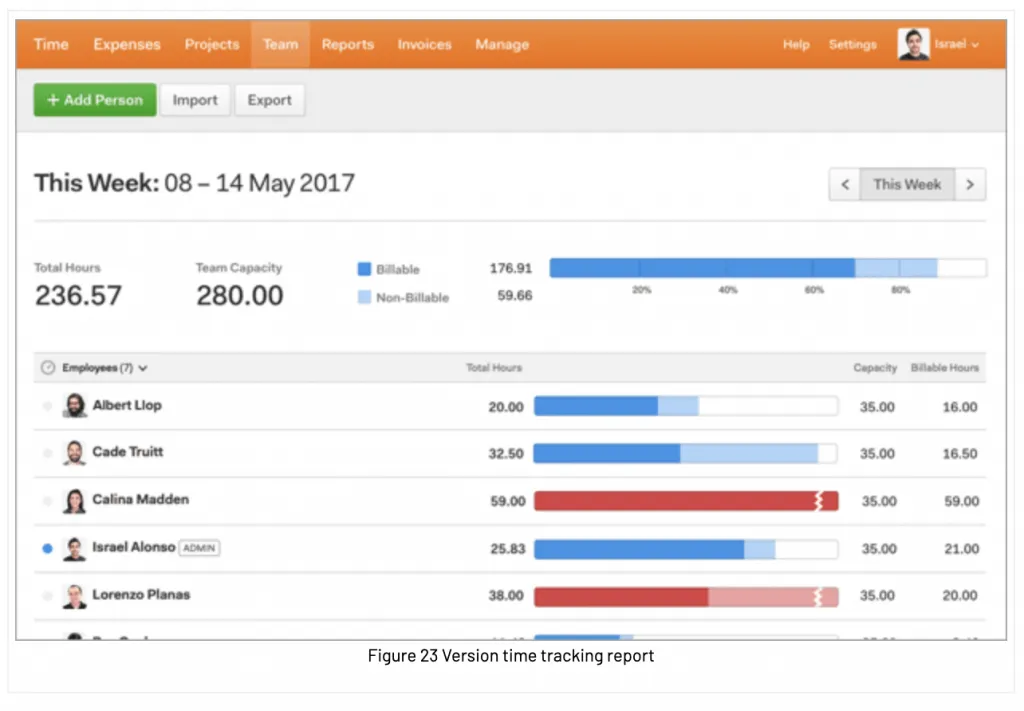Image resolution: width=1024 pixels, height=711 pixels.
Task: Open the Reports tab
Action: 347,44
